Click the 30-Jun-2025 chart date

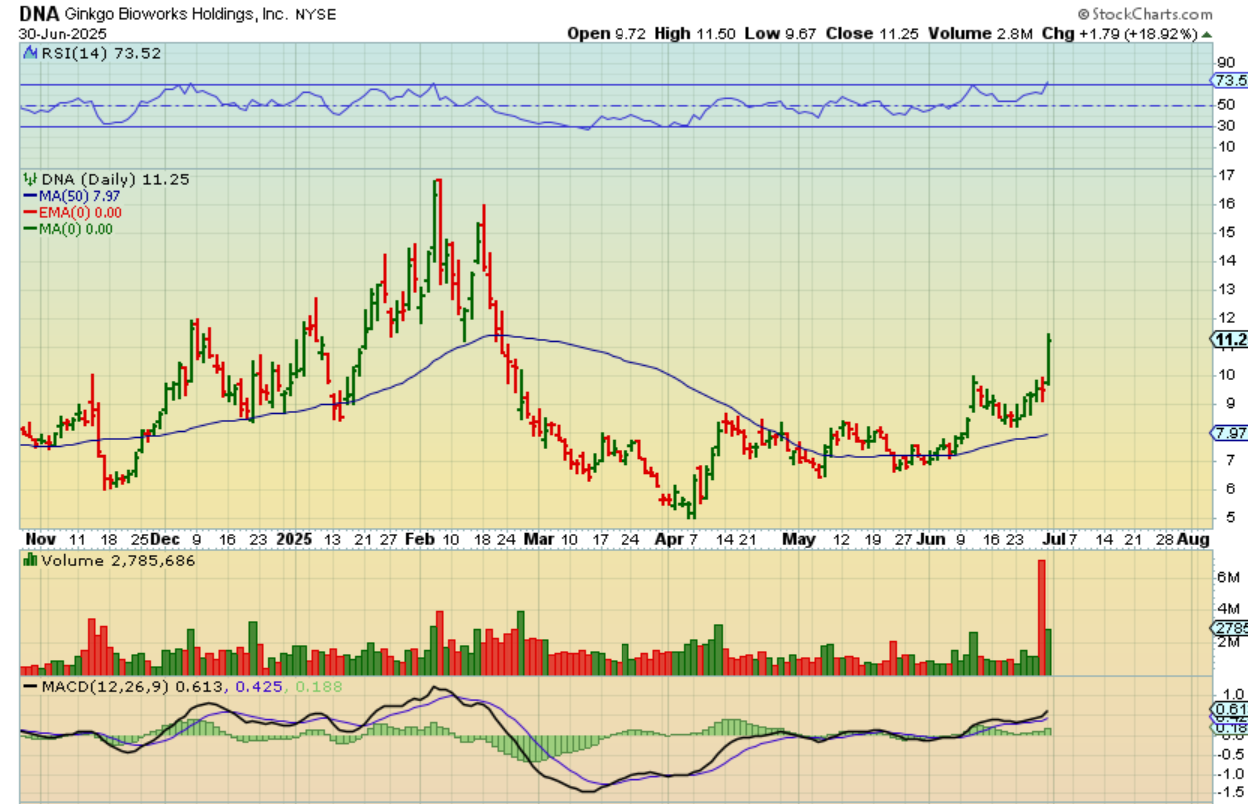pyautogui.click(x=62, y=34)
